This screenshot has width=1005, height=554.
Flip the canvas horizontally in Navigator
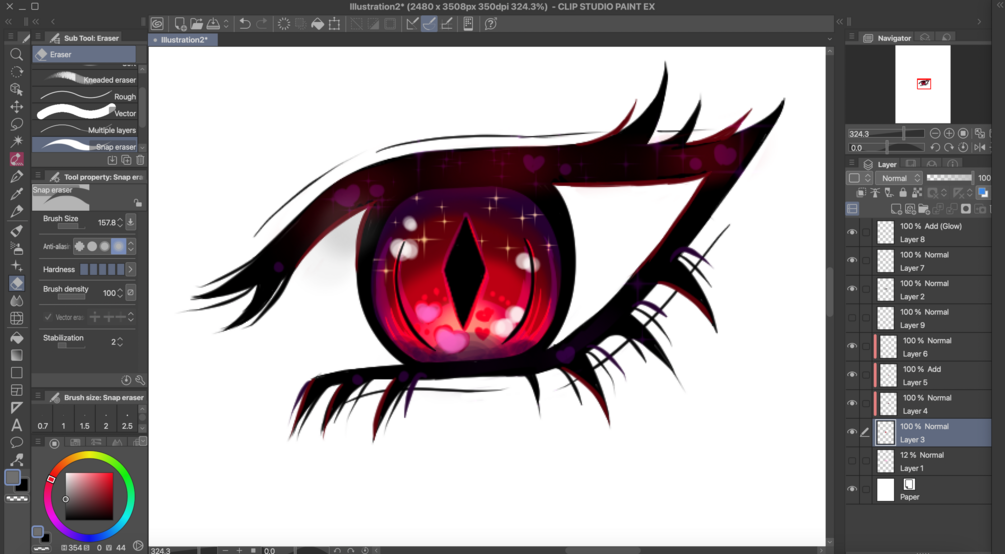coord(979,147)
